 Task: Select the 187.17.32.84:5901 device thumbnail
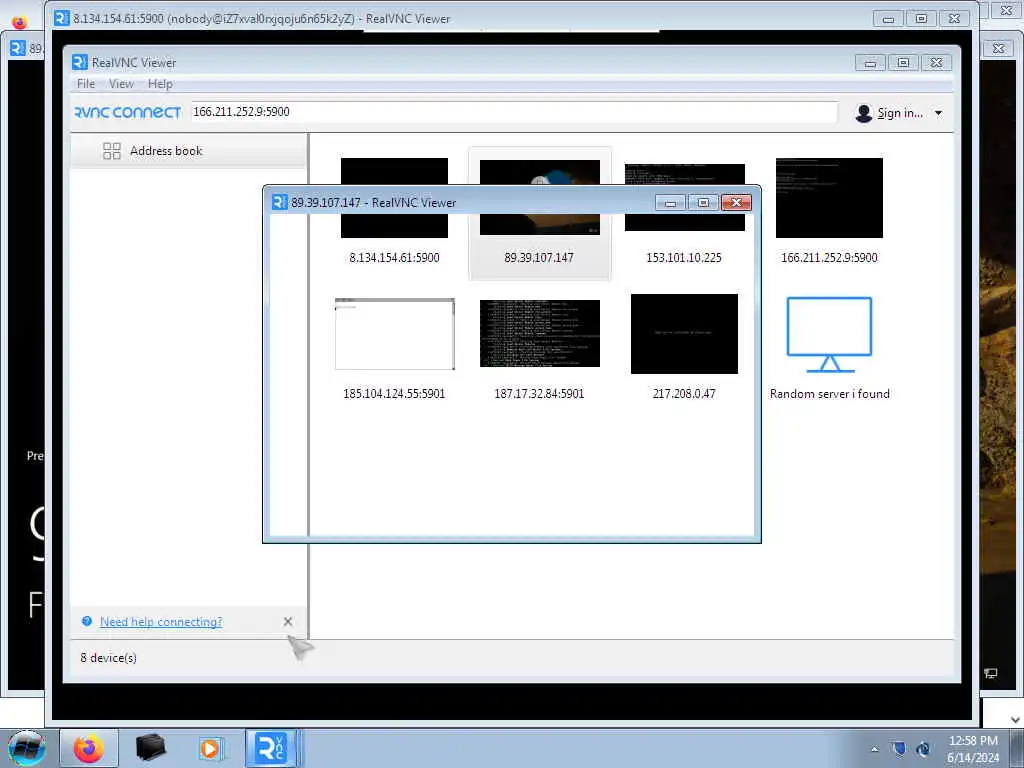point(539,333)
